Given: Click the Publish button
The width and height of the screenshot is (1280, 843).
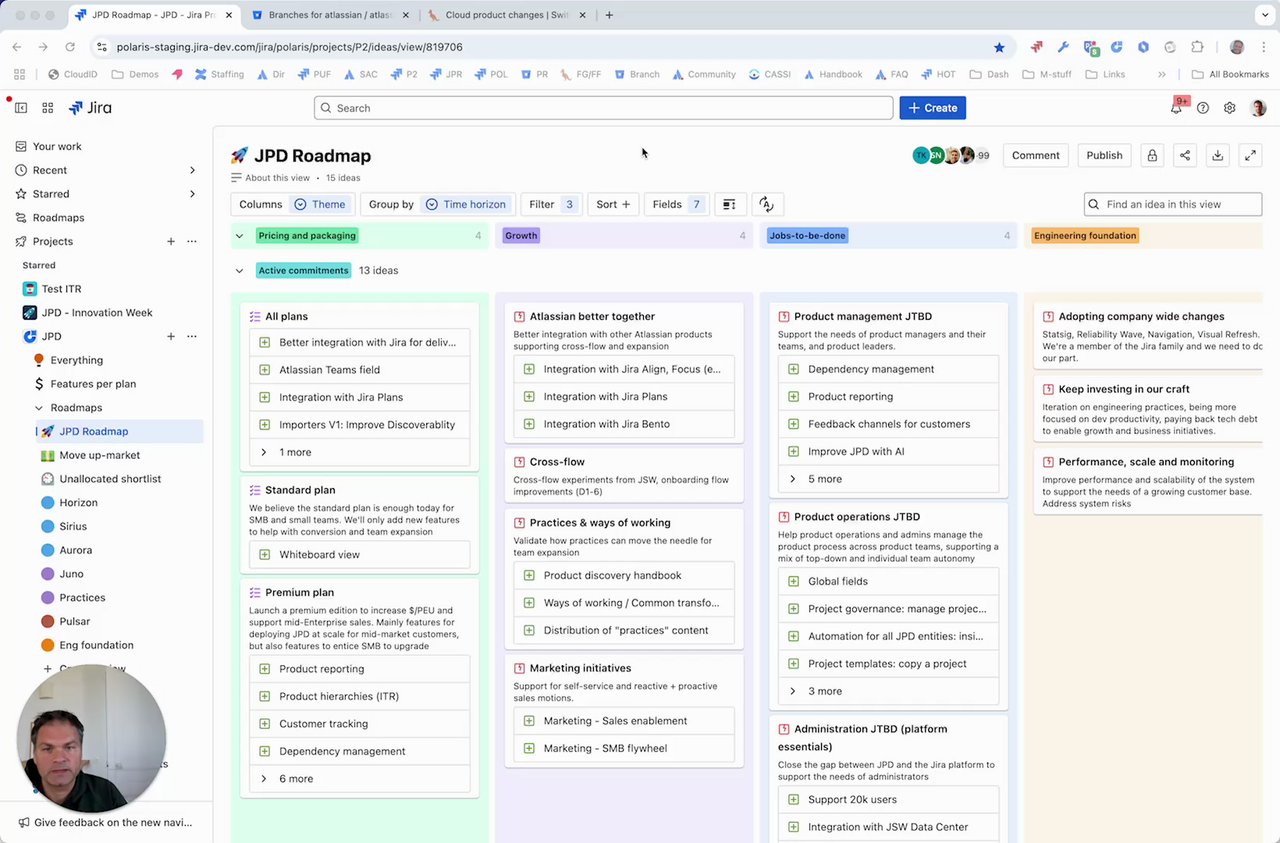Looking at the screenshot, I should [1104, 155].
